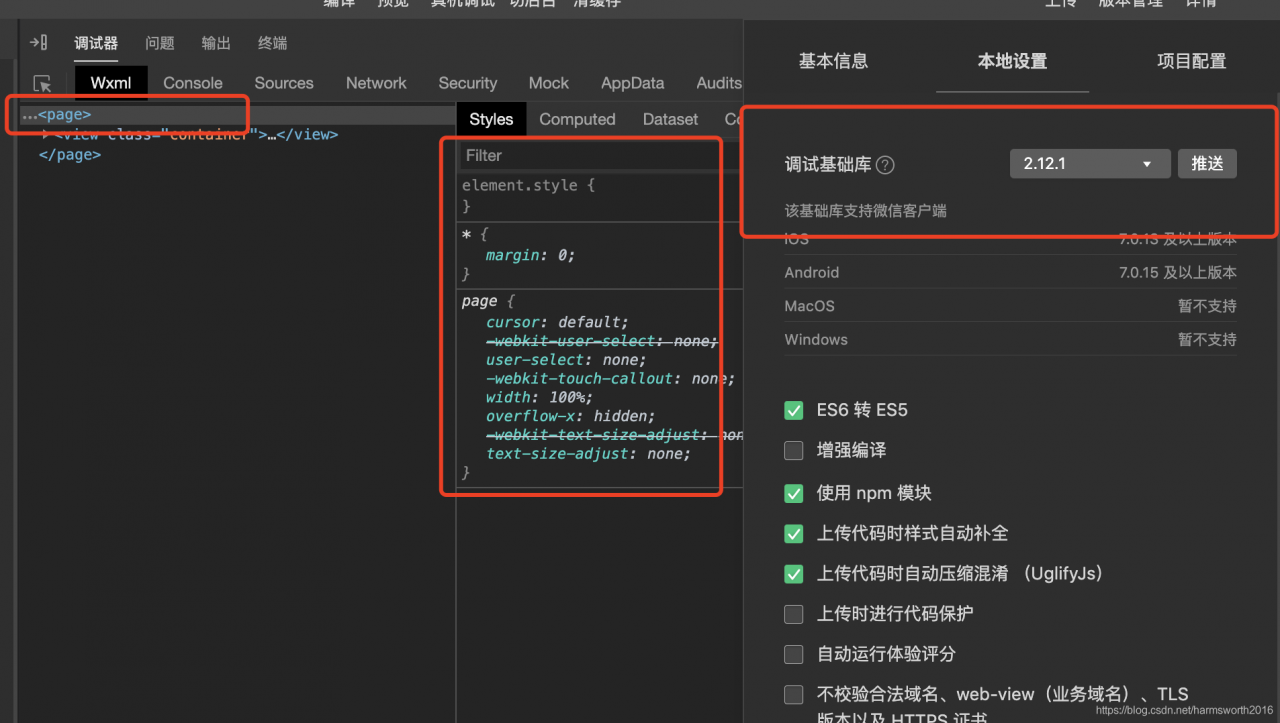Select the closing page tag line
This screenshot has width=1280, height=723.
pyautogui.click(x=69, y=155)
